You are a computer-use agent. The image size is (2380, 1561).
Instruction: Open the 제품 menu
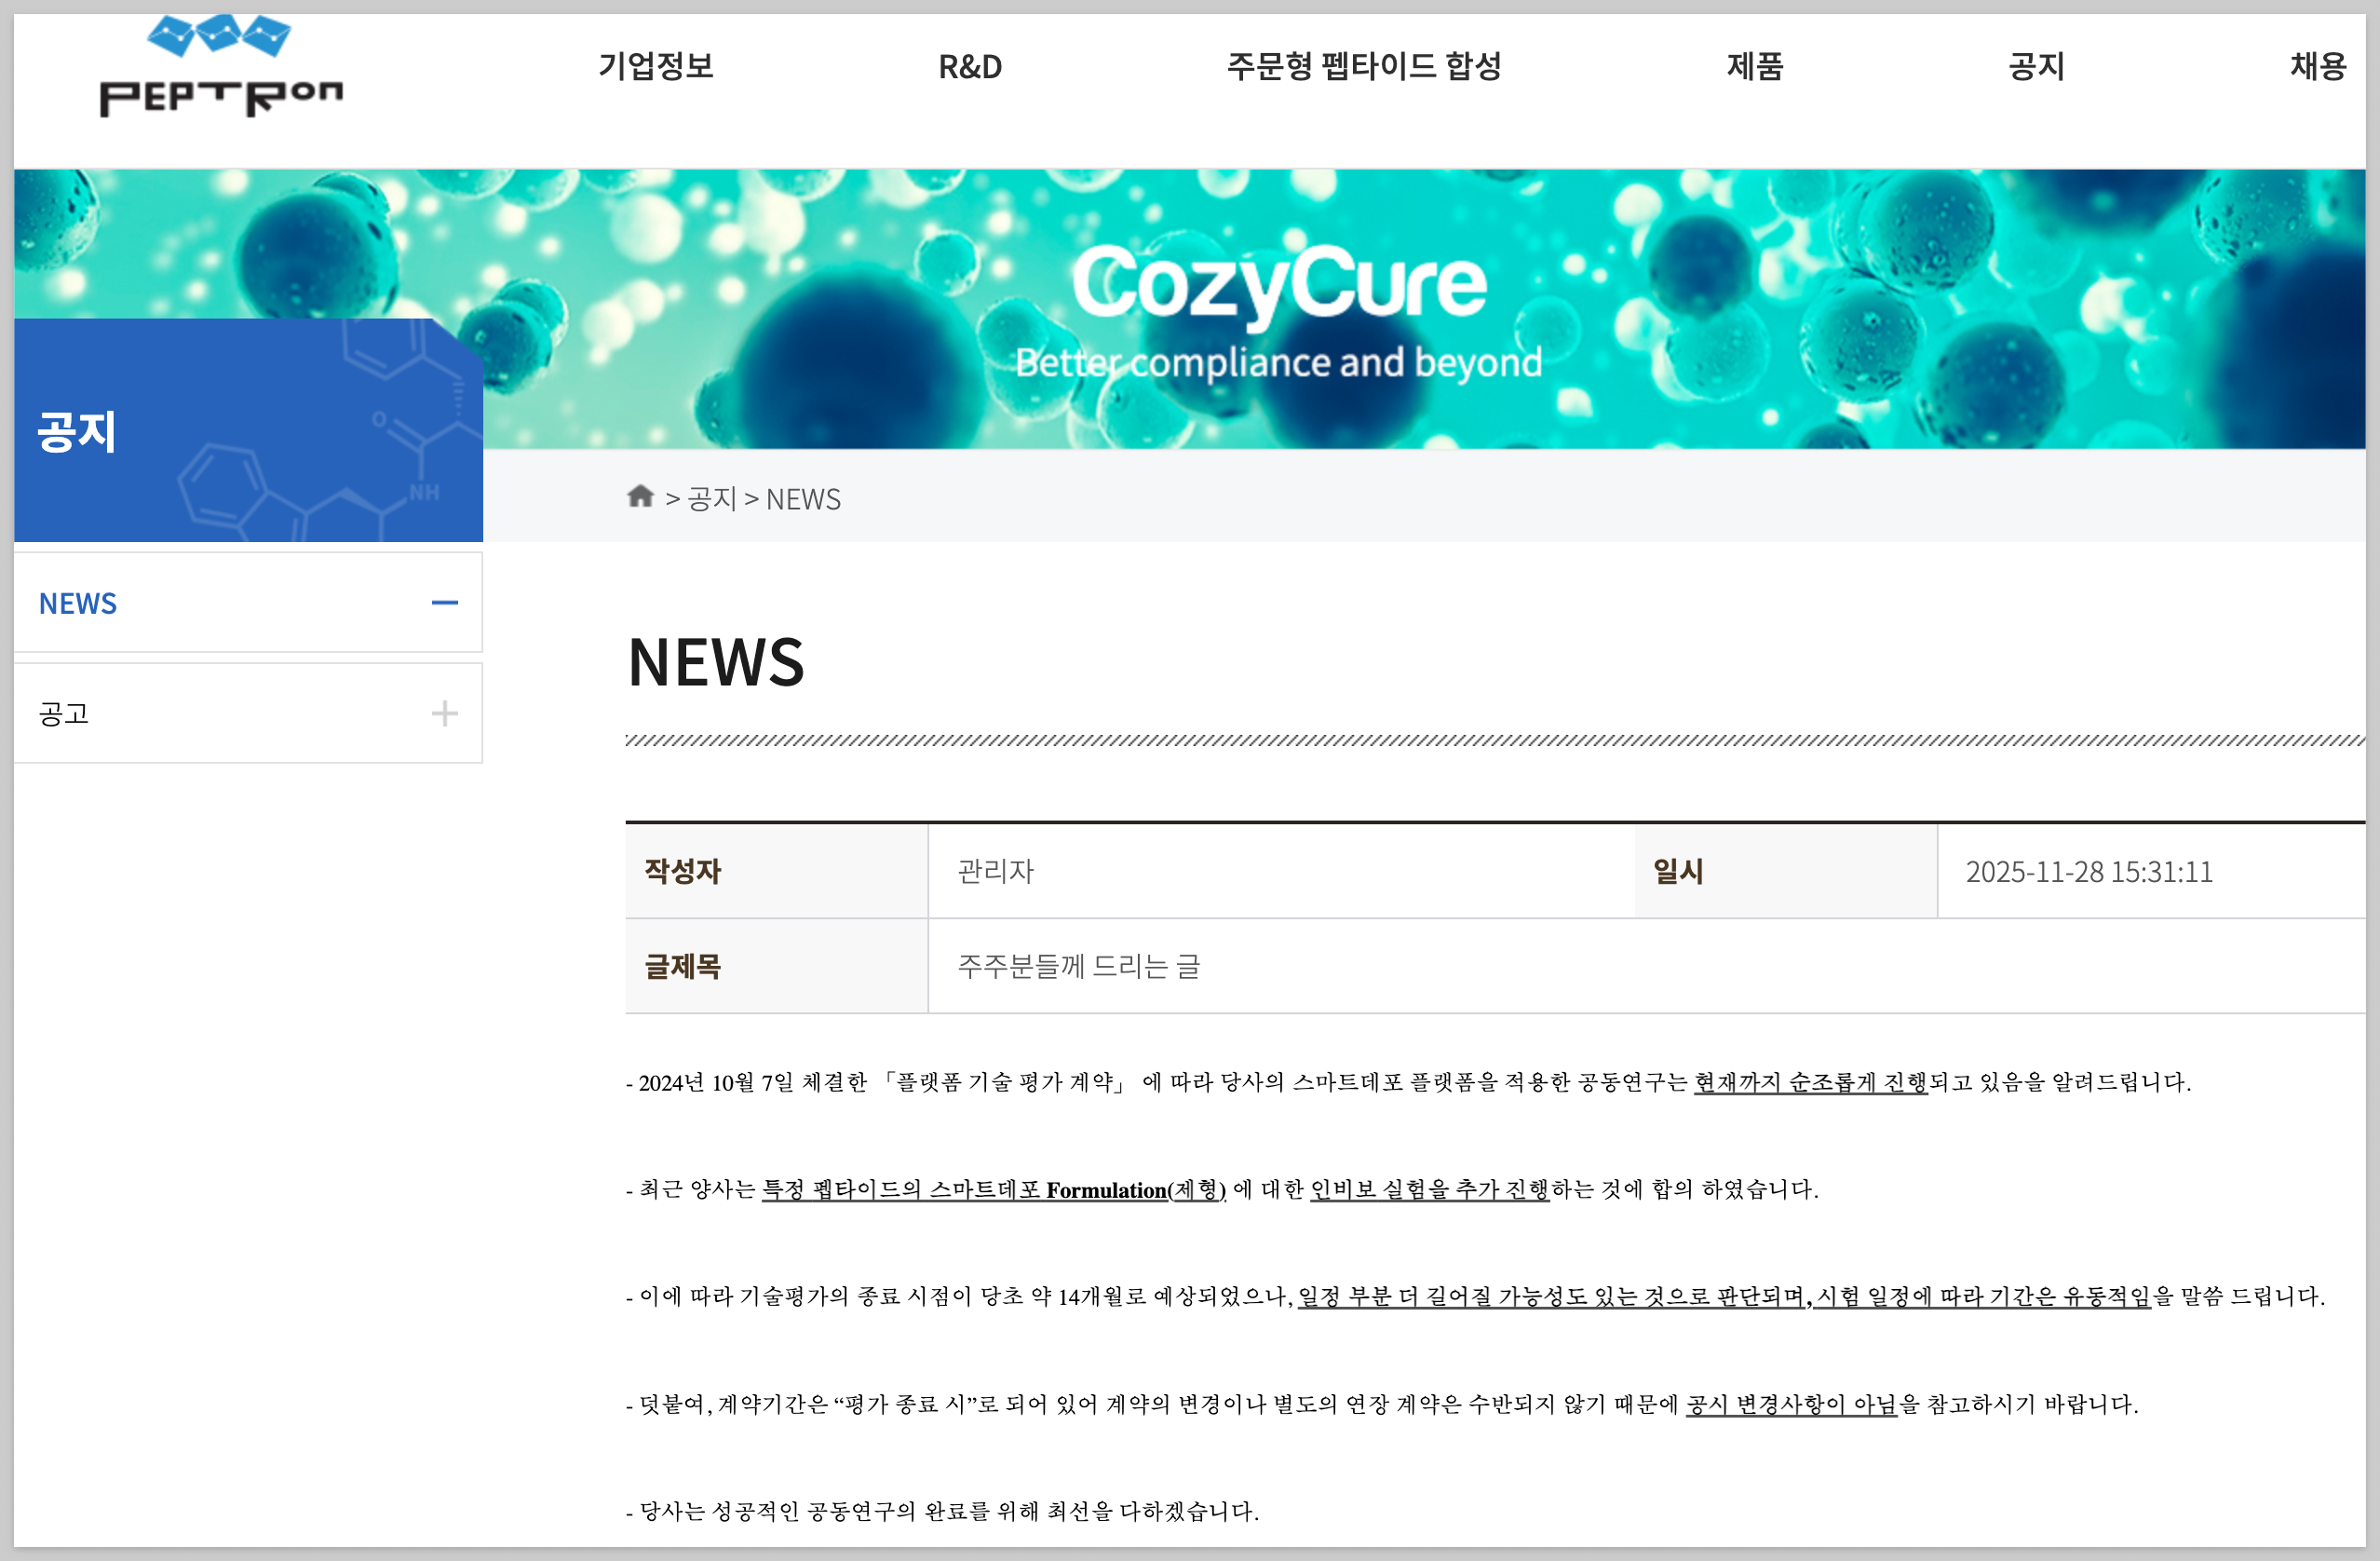1754,66
